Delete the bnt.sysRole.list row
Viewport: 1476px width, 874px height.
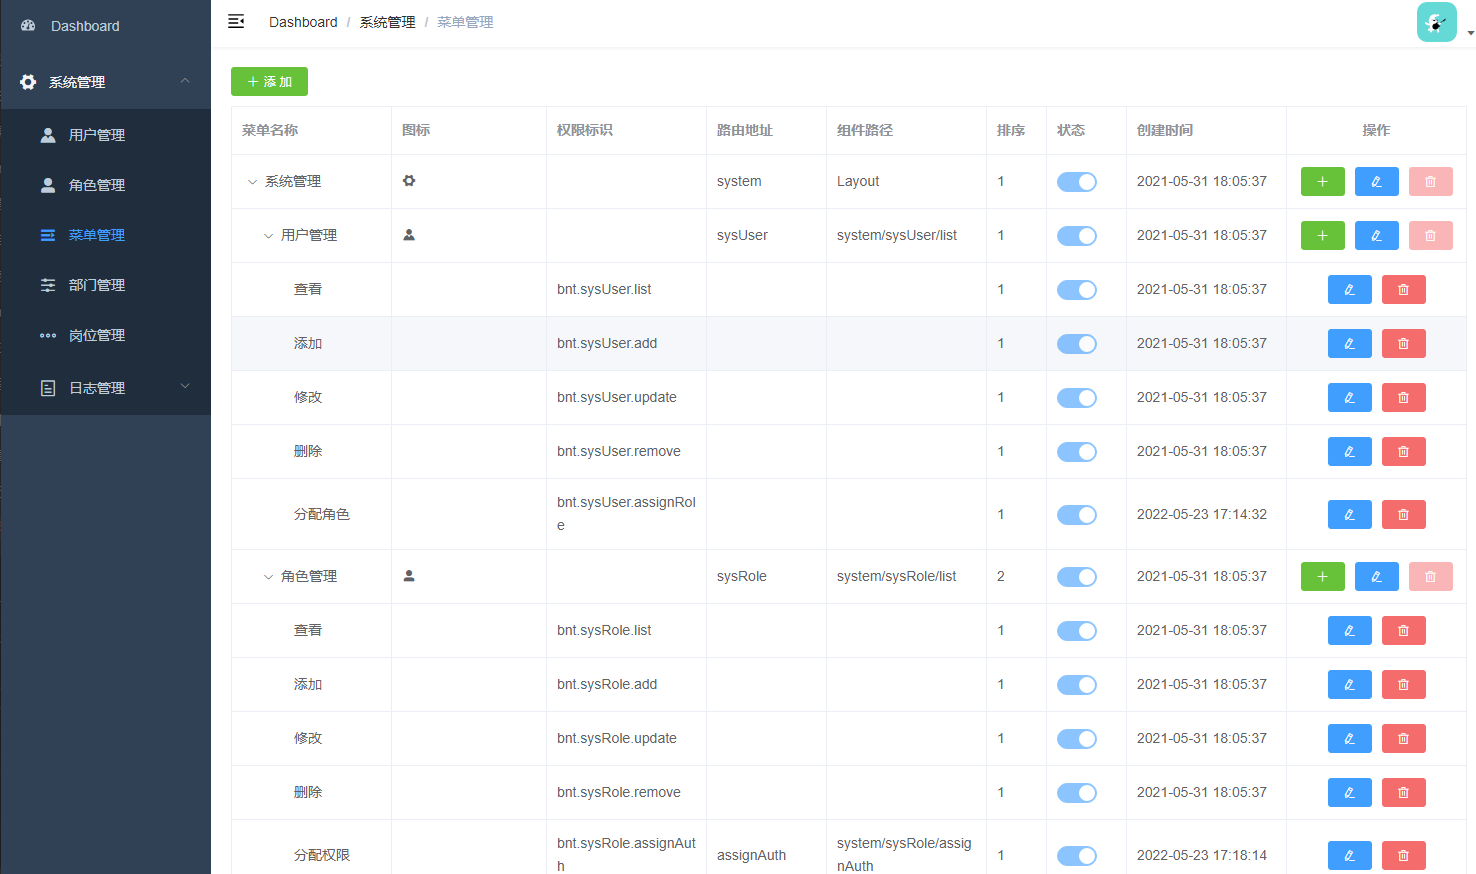click(x=1403, y=631)
